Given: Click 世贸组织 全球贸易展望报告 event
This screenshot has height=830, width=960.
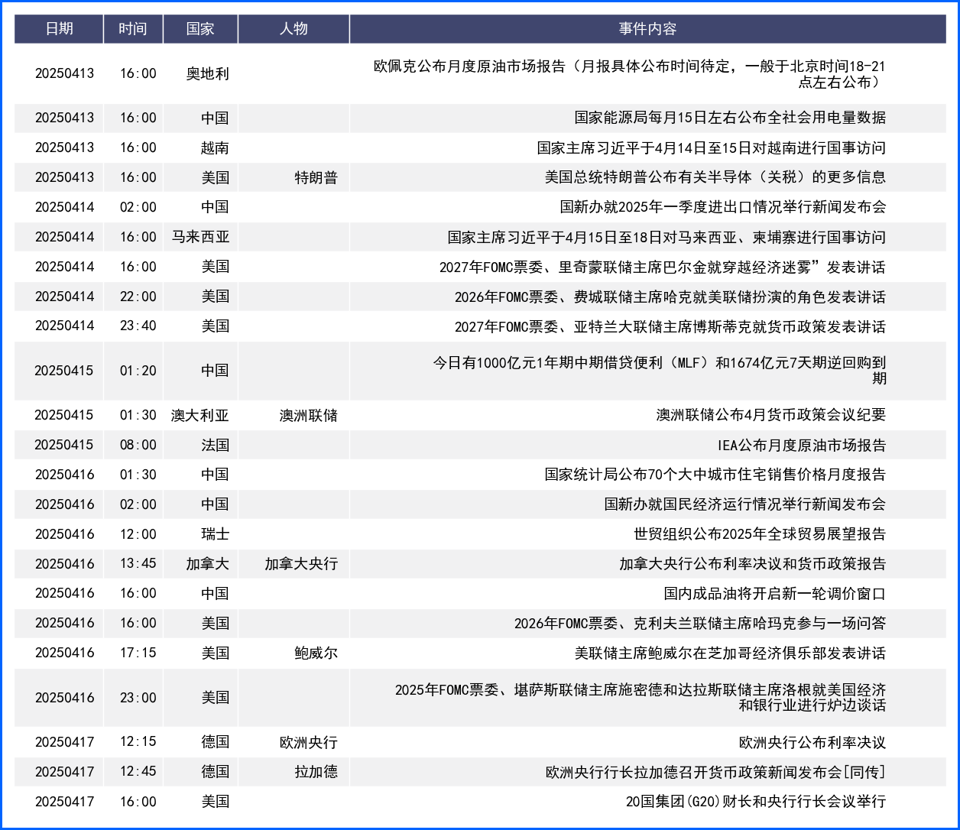Looking at the screenshot, I should click(x=760, y=534).
